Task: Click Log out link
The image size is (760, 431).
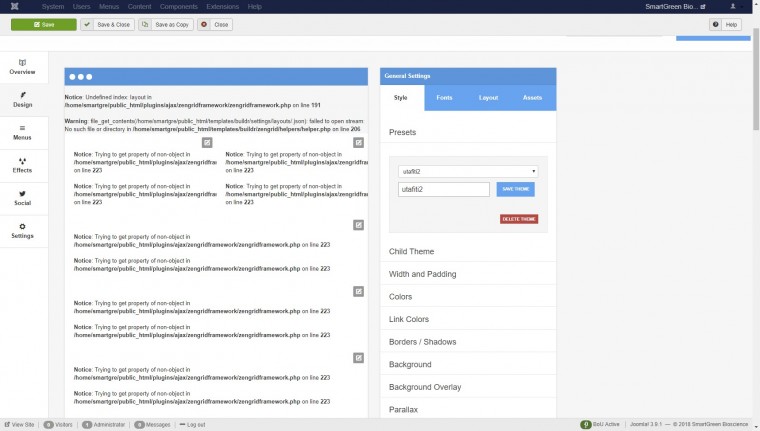Action: 192,425
